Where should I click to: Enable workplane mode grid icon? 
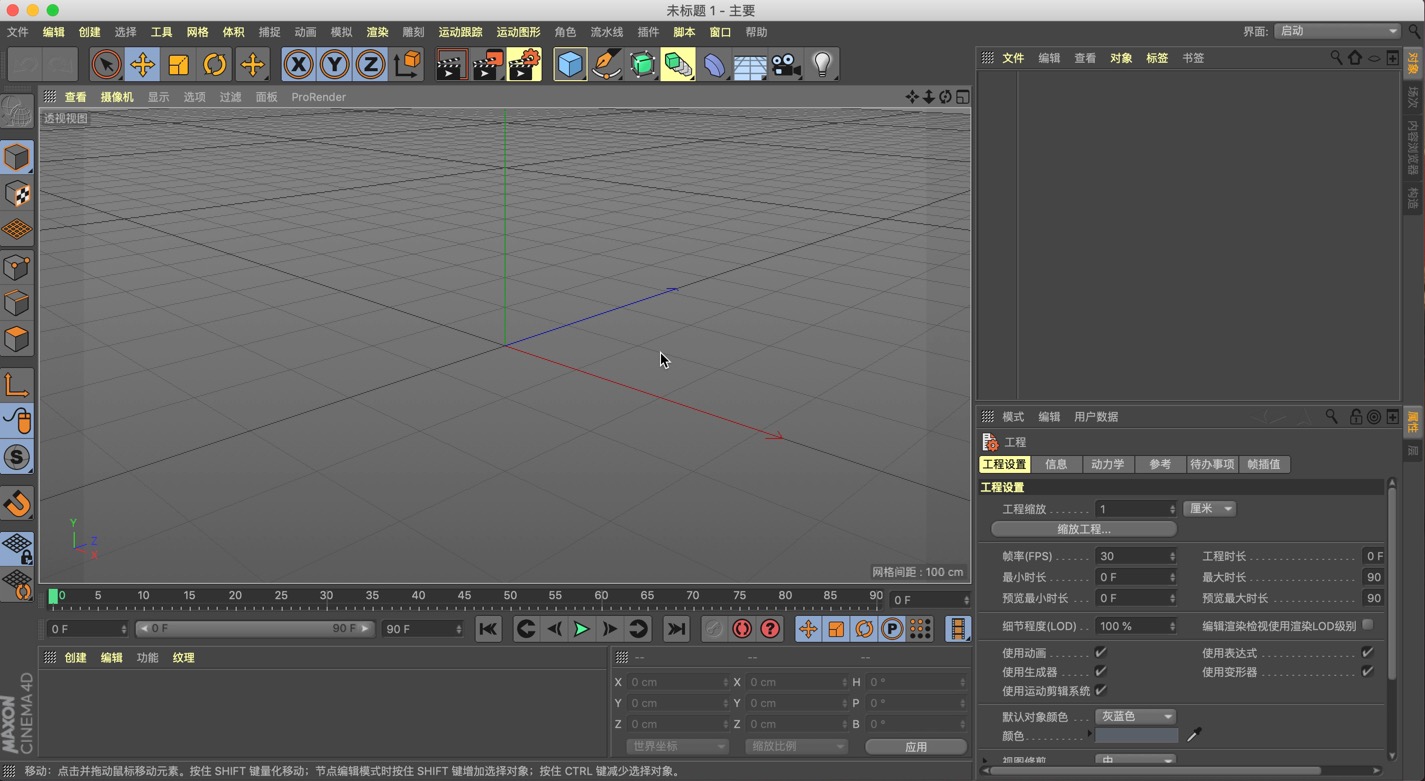17,230
